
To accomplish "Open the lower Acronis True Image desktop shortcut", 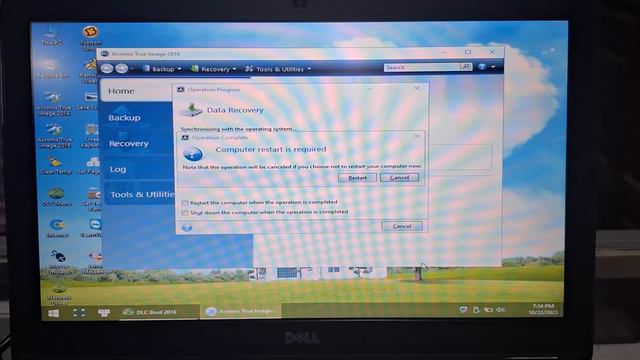I will coord(54,136).
